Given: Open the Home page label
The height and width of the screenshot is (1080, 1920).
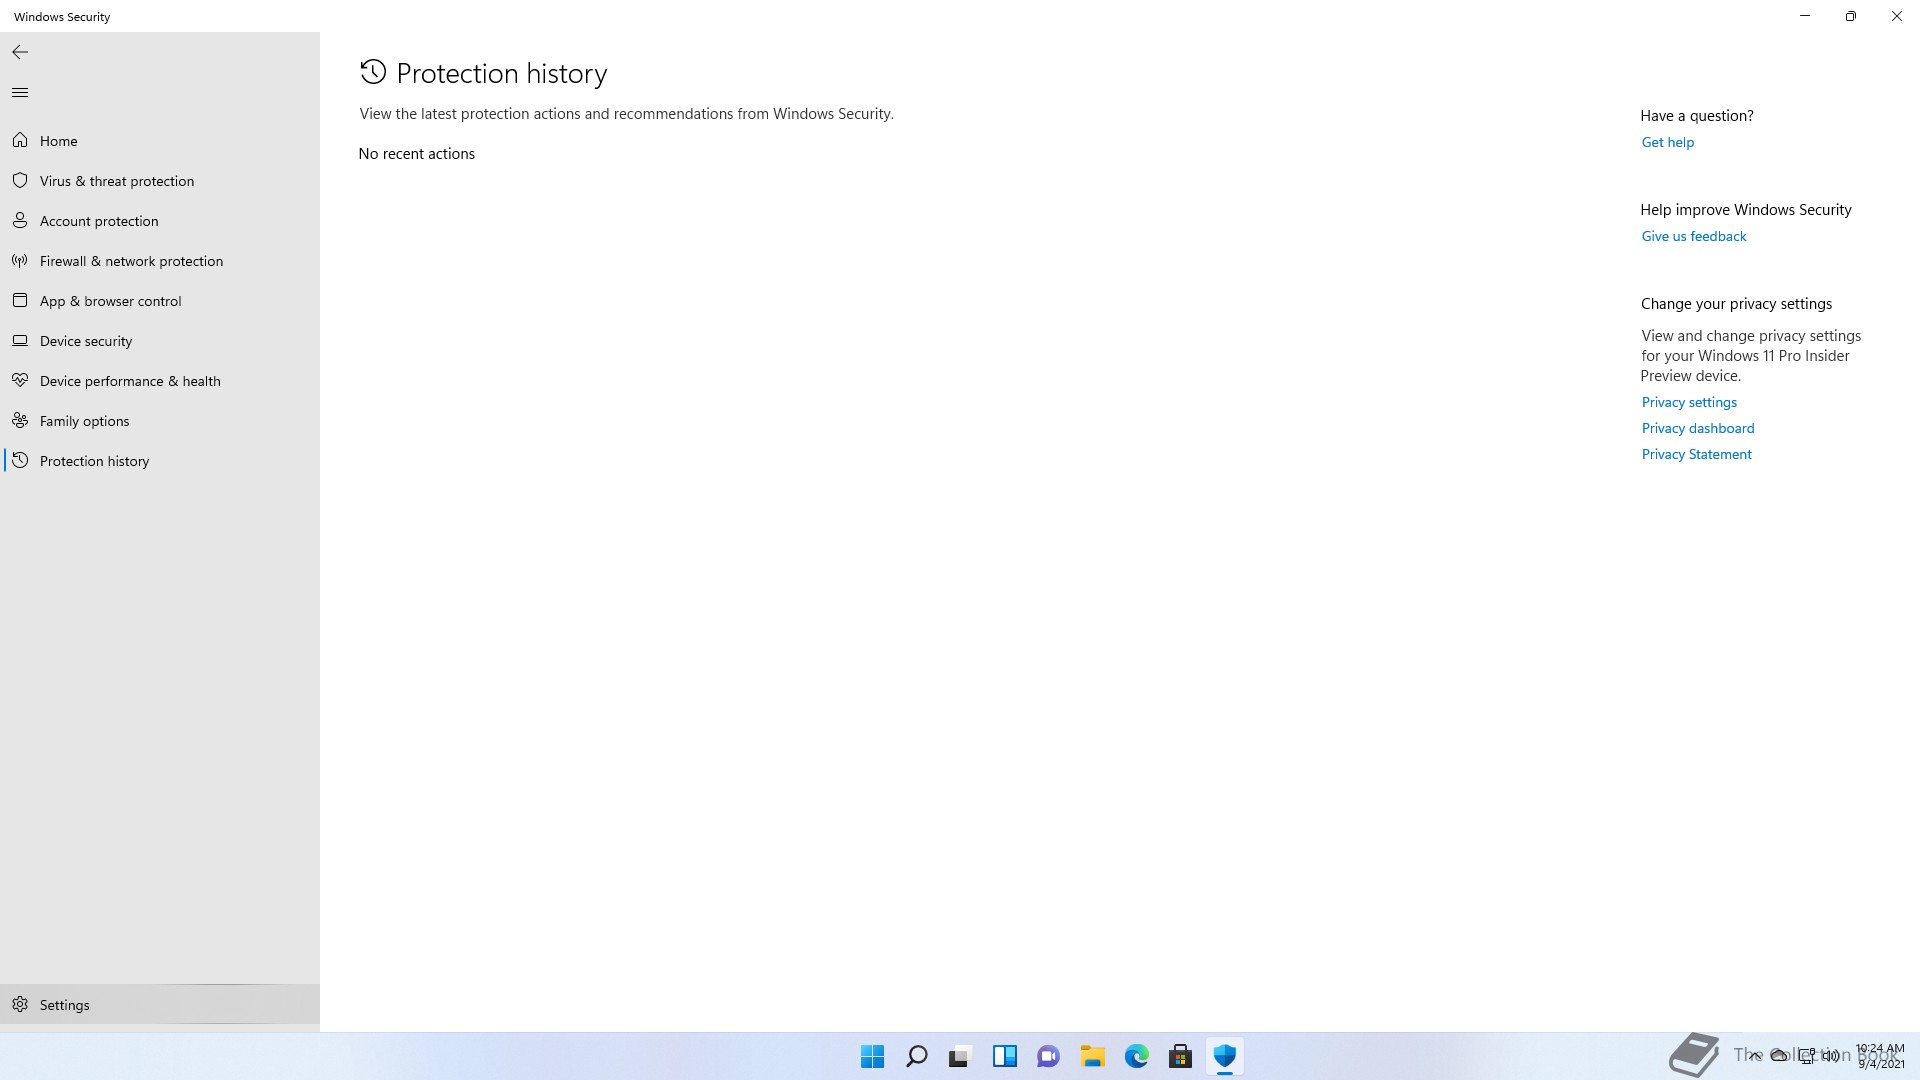Looking at the screenshot, I should pos(58,141).
